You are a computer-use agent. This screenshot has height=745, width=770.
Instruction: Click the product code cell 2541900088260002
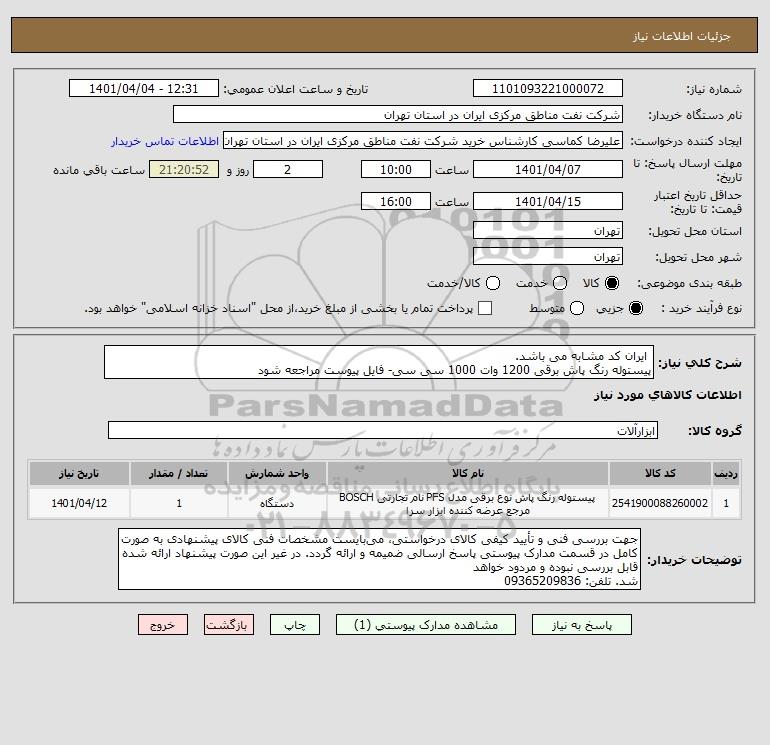point(660,503)
